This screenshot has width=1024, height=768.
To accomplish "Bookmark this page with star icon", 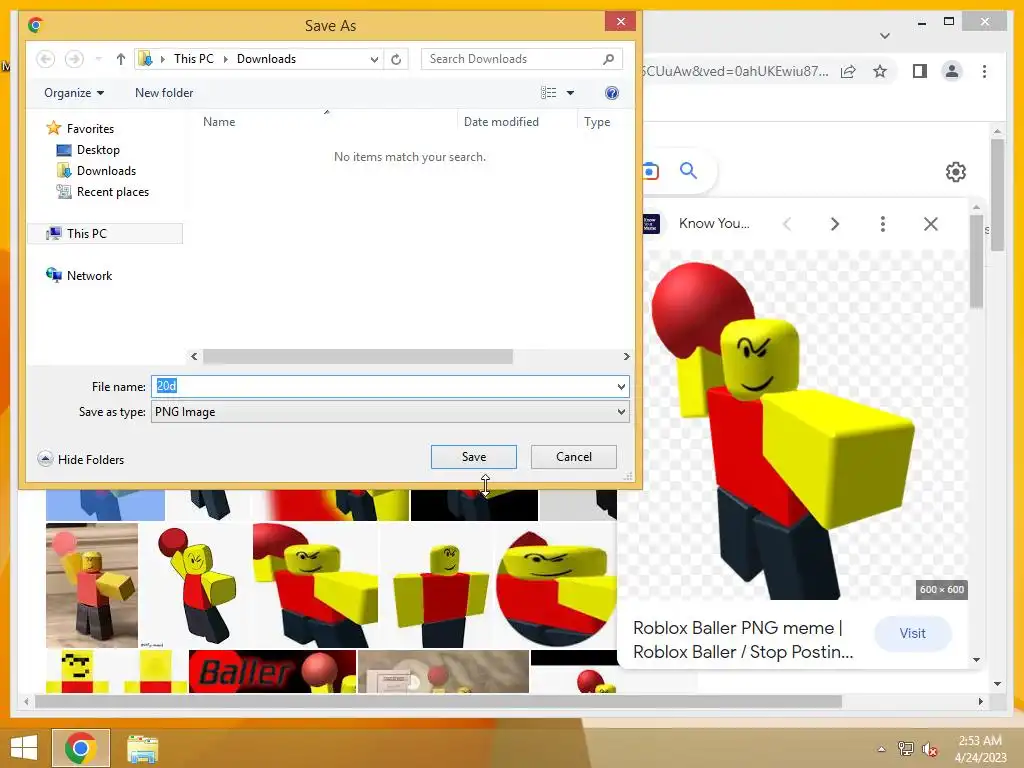I will (880, 71).
